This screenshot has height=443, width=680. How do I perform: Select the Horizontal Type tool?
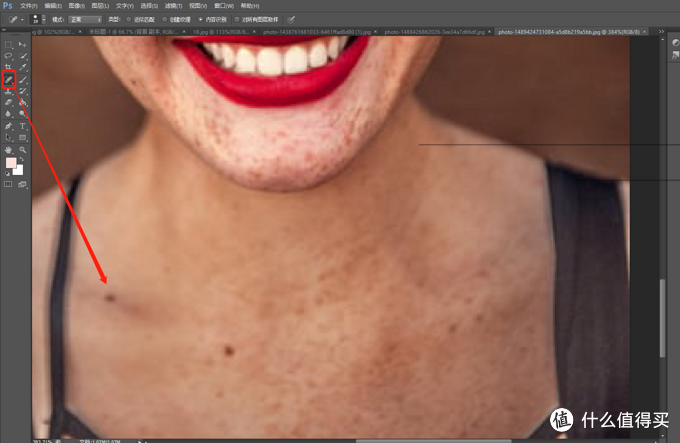coord(23,126)
